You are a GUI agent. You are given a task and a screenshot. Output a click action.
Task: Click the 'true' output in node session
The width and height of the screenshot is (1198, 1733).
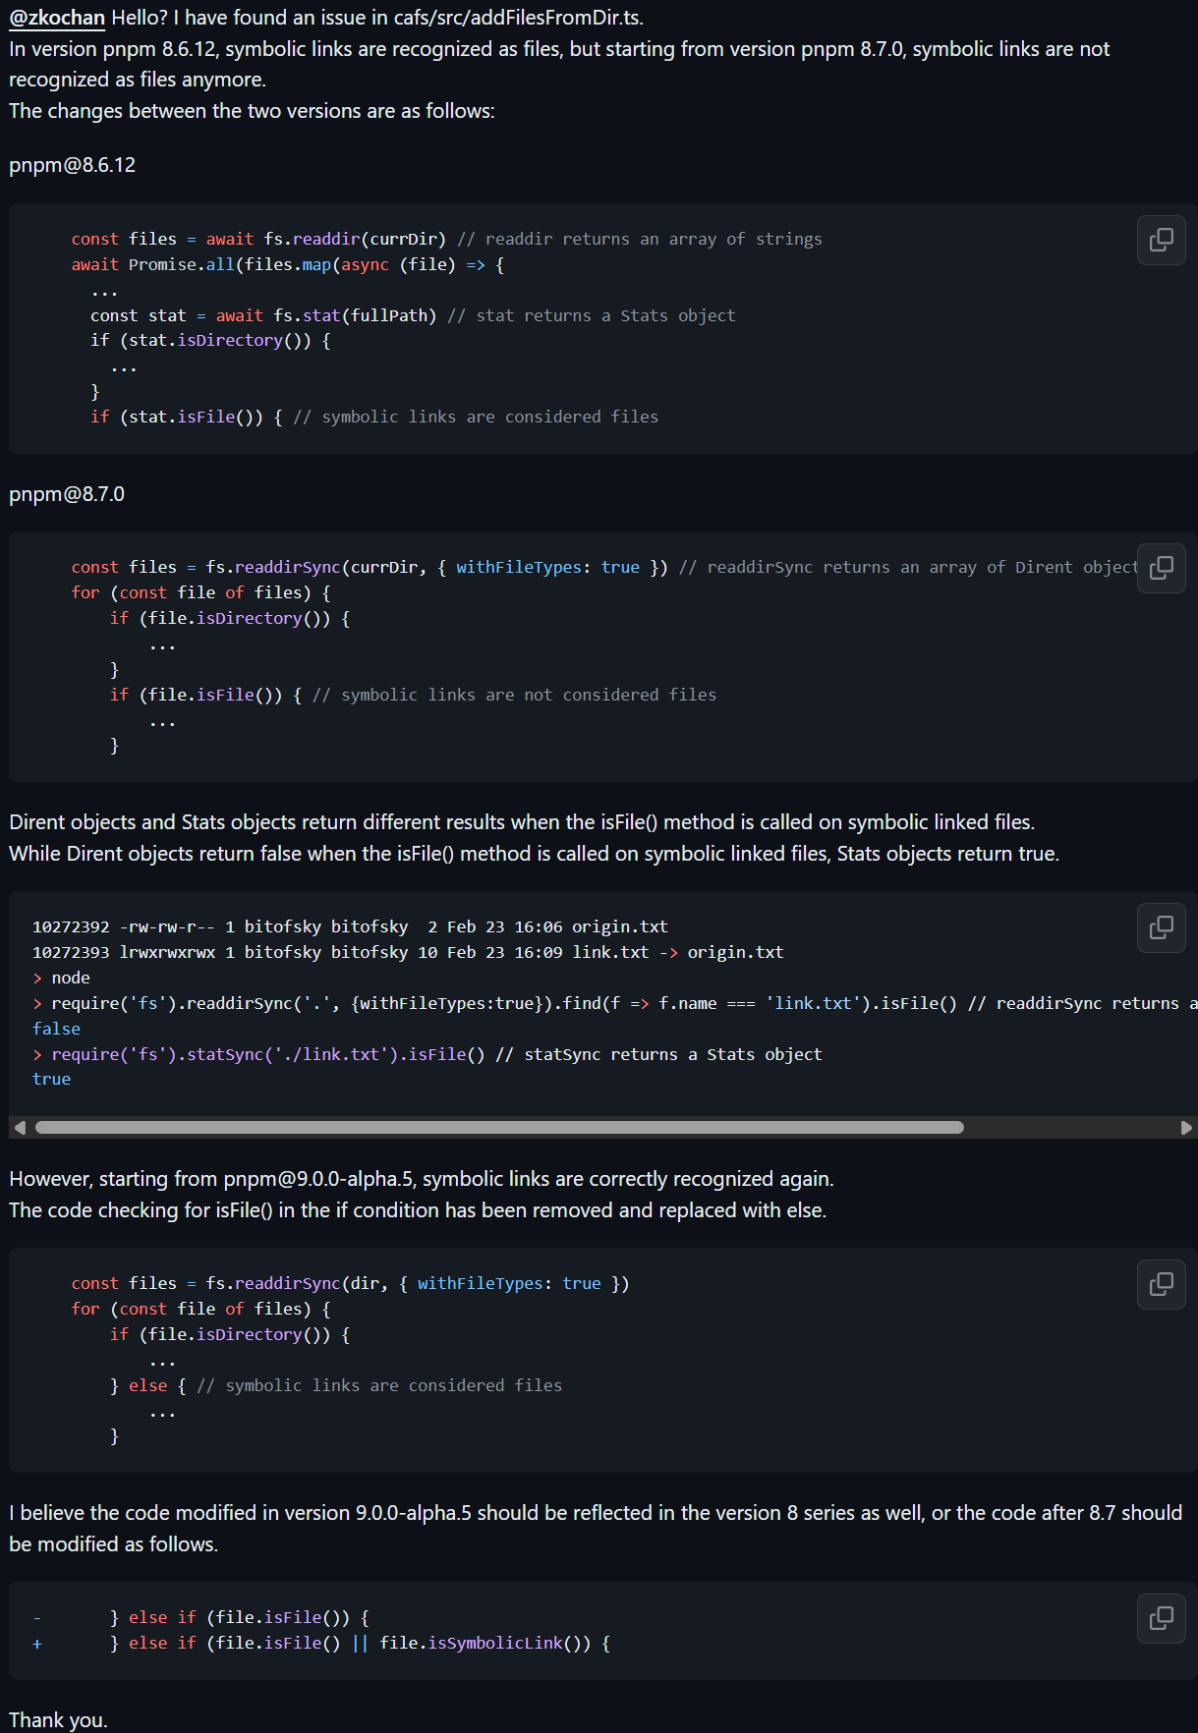click(x=51, y=1079)
